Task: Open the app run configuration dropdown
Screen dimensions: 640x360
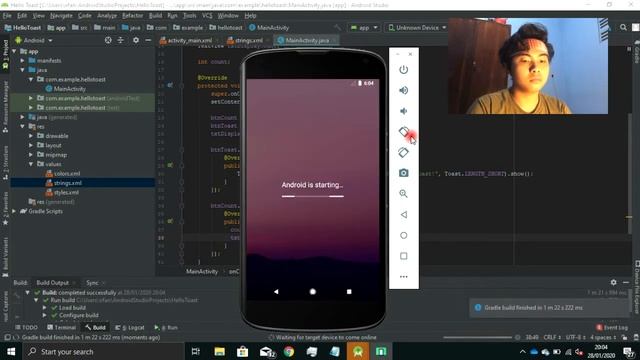Action: [x=364, y=27]
